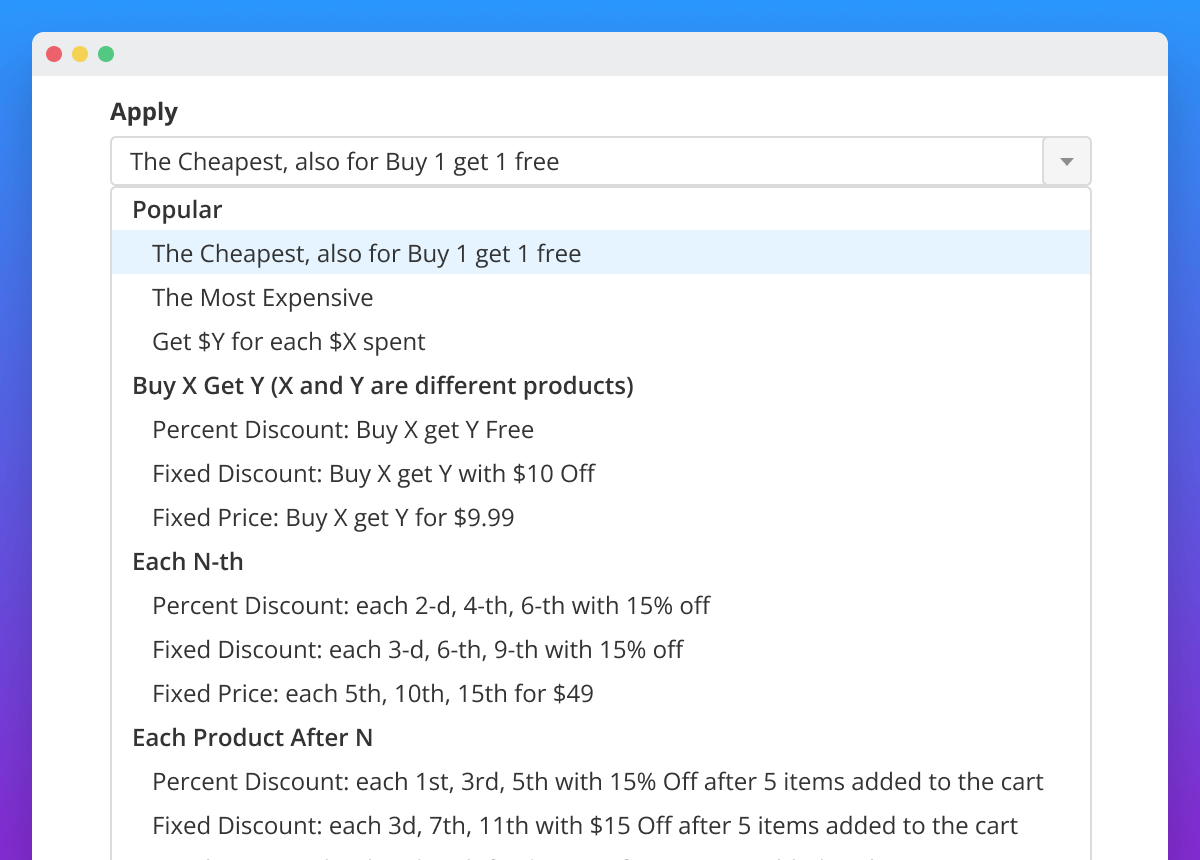Screen dimensions: 1200x860
Task: Choose Fixed Discount each 3-d, 6-th, 9-th option
Action: tap(417, 649)
